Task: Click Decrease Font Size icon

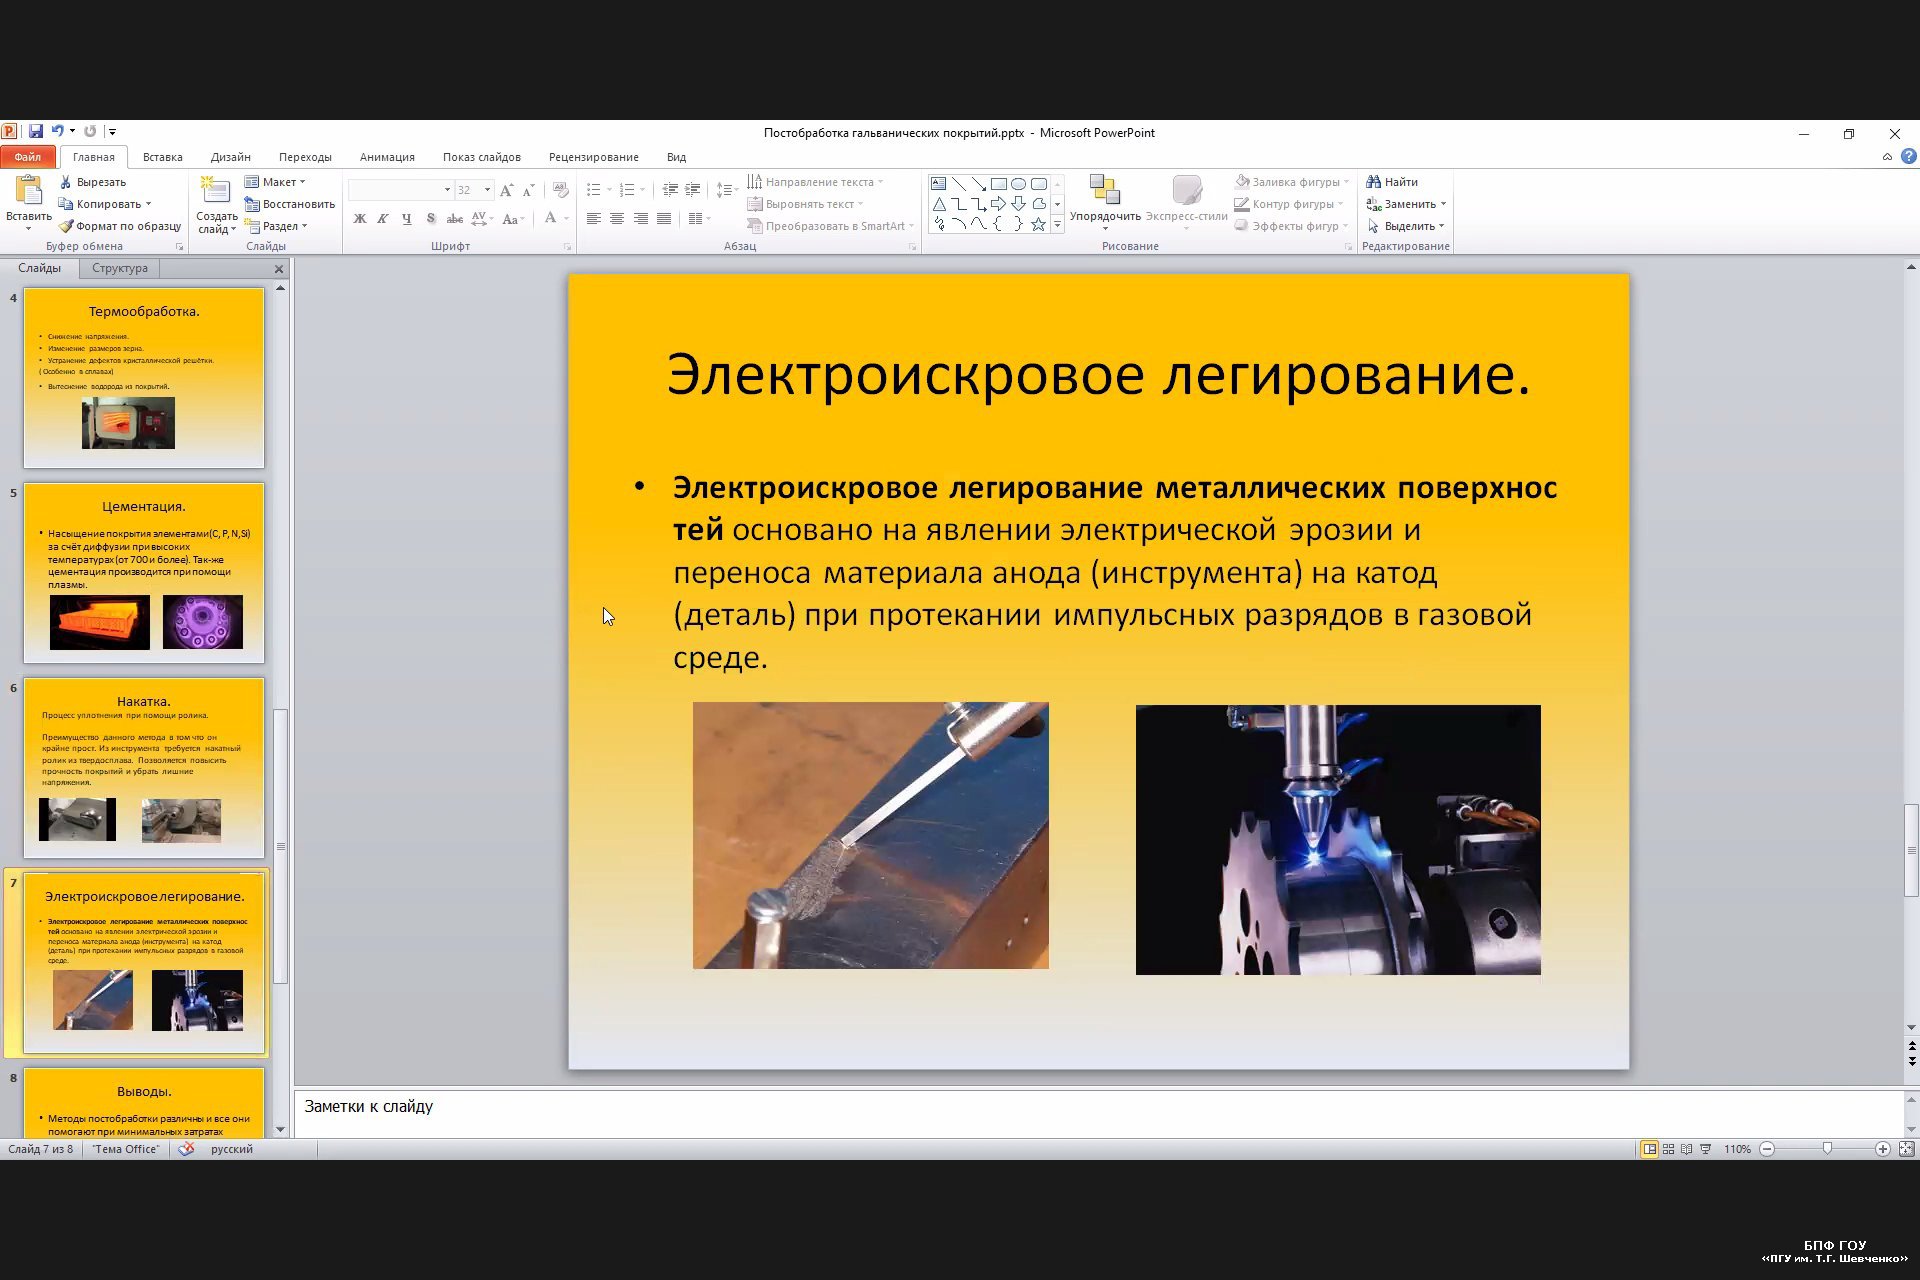Action: 529,190
